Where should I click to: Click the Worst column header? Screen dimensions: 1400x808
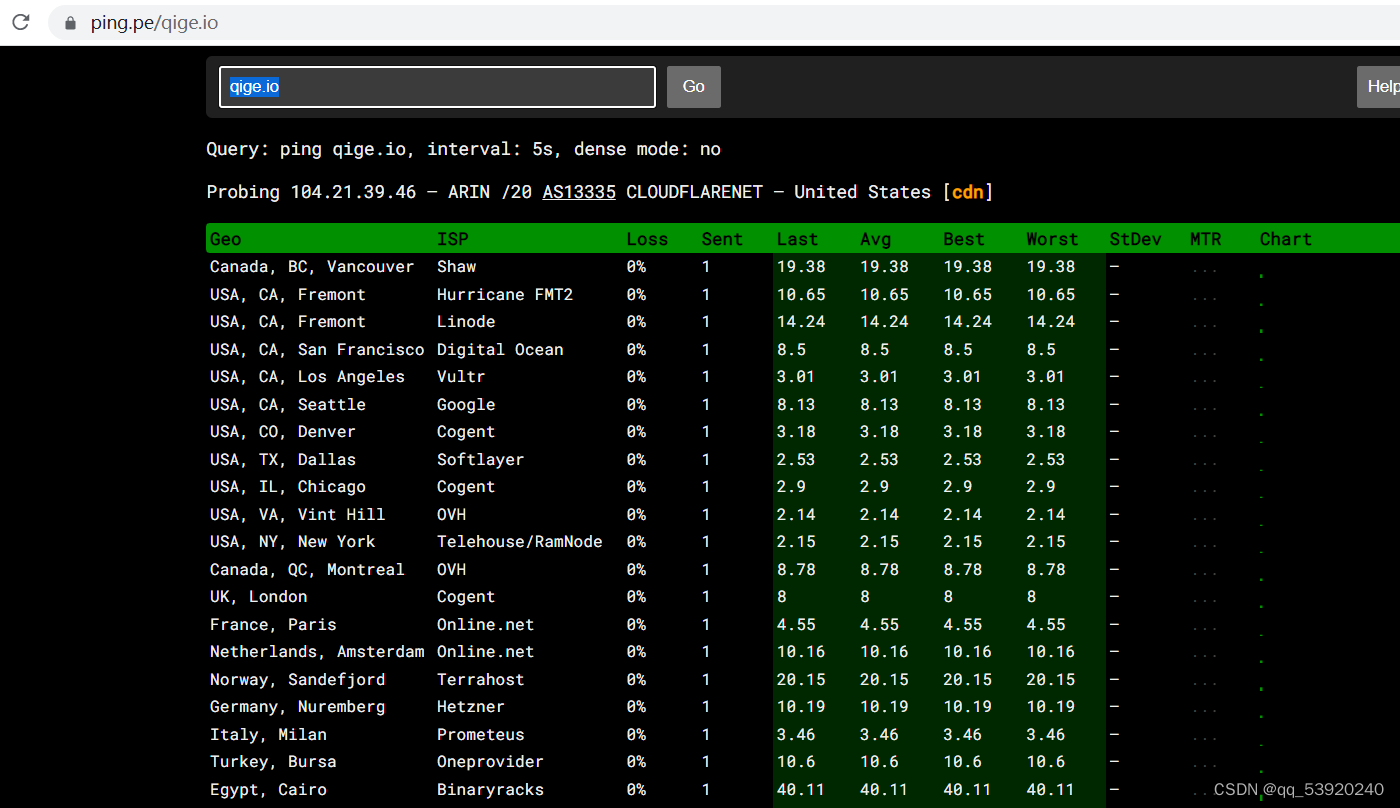coord(1052,239)
